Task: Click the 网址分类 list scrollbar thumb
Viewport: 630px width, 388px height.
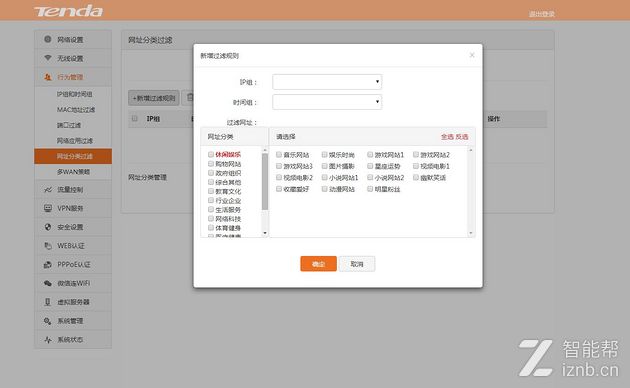Action: coord(265,182)
